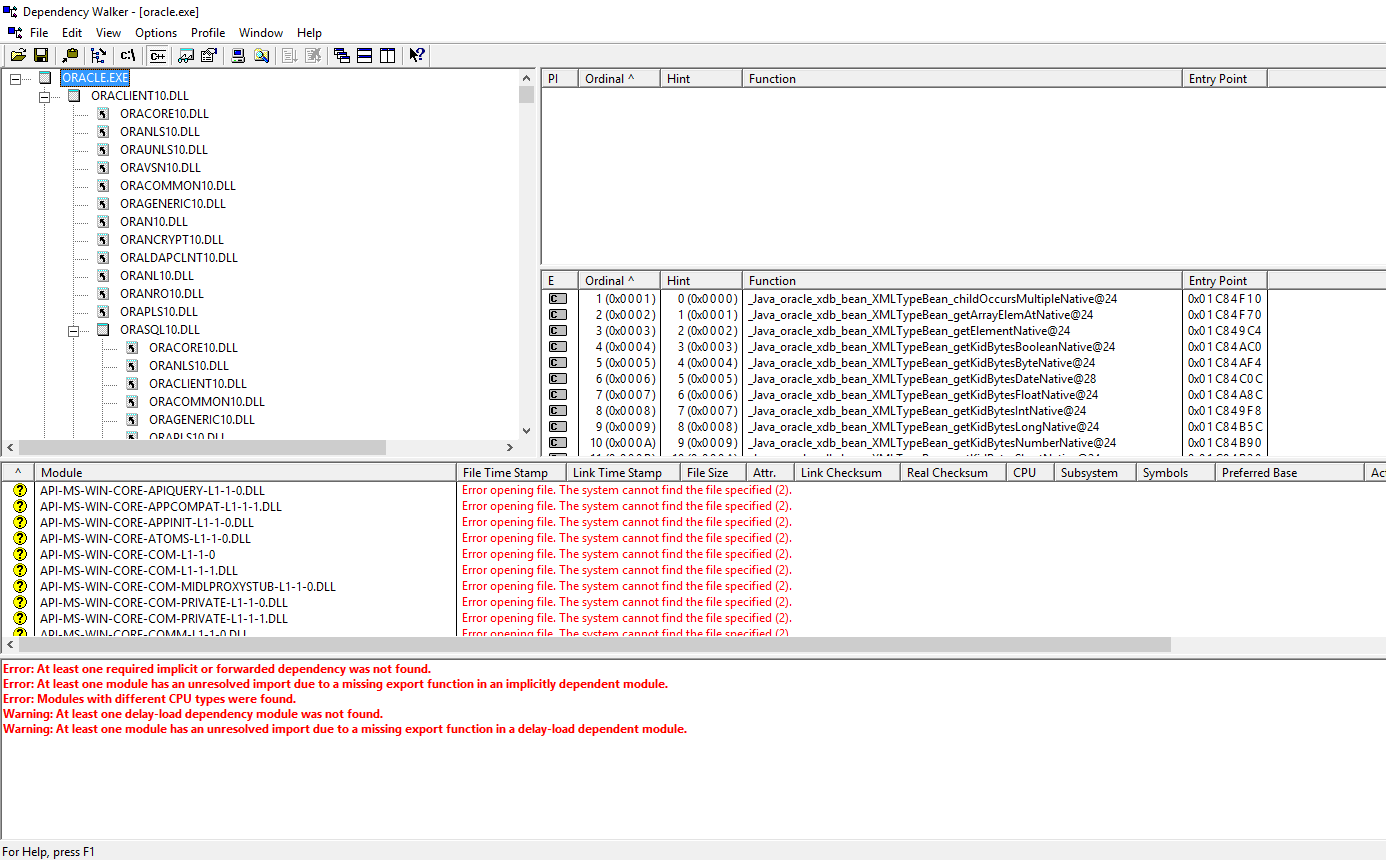Image resolution: width=1386 pixels, height=860 pixels.
Task: Click the Cascade windows icon
Action: [x=342, y=55]
